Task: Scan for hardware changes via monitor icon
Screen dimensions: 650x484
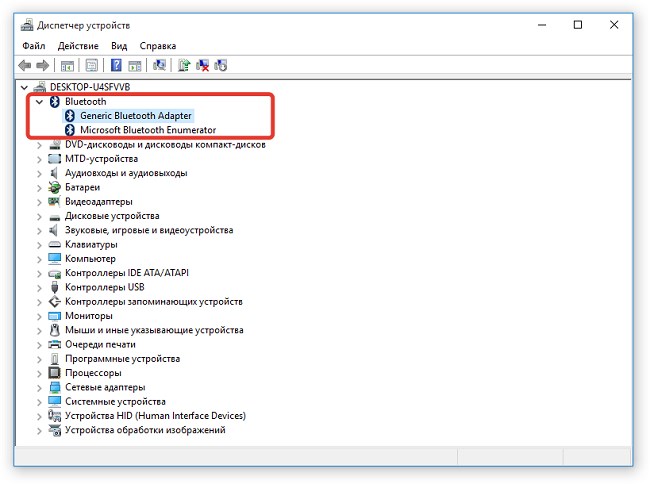Action: pos(159,65)
